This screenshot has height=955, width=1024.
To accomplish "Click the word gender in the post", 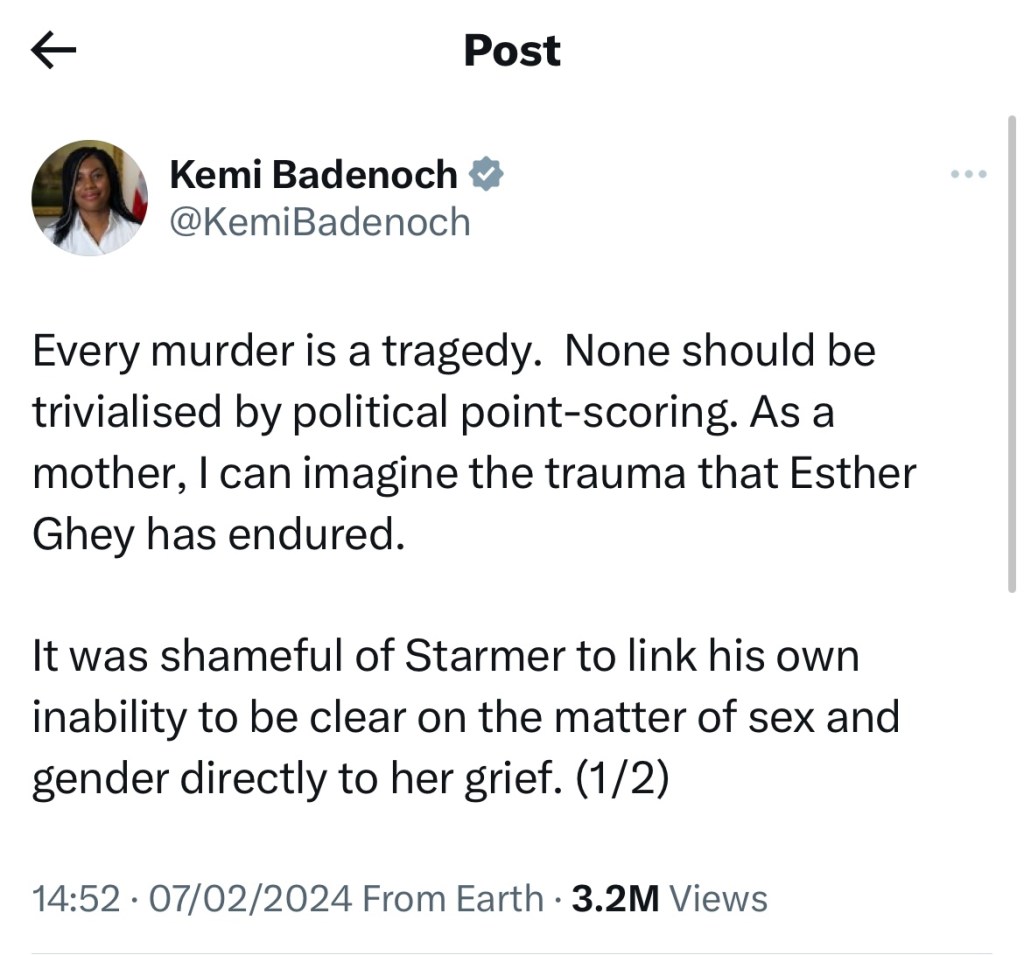I will tap(101, 777).
